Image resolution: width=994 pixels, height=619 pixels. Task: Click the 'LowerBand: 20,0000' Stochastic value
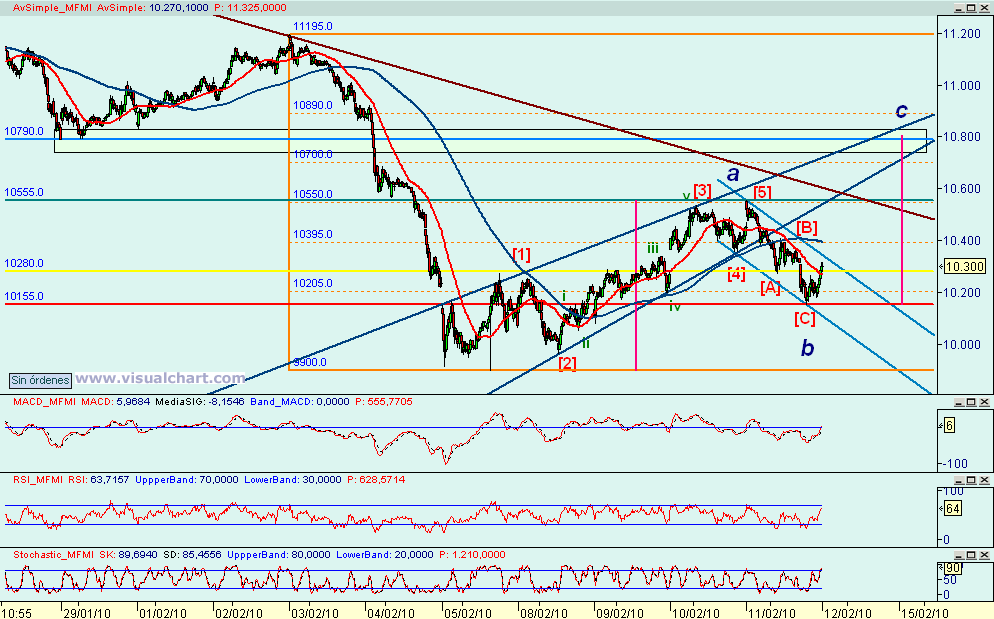click(385, 555)
